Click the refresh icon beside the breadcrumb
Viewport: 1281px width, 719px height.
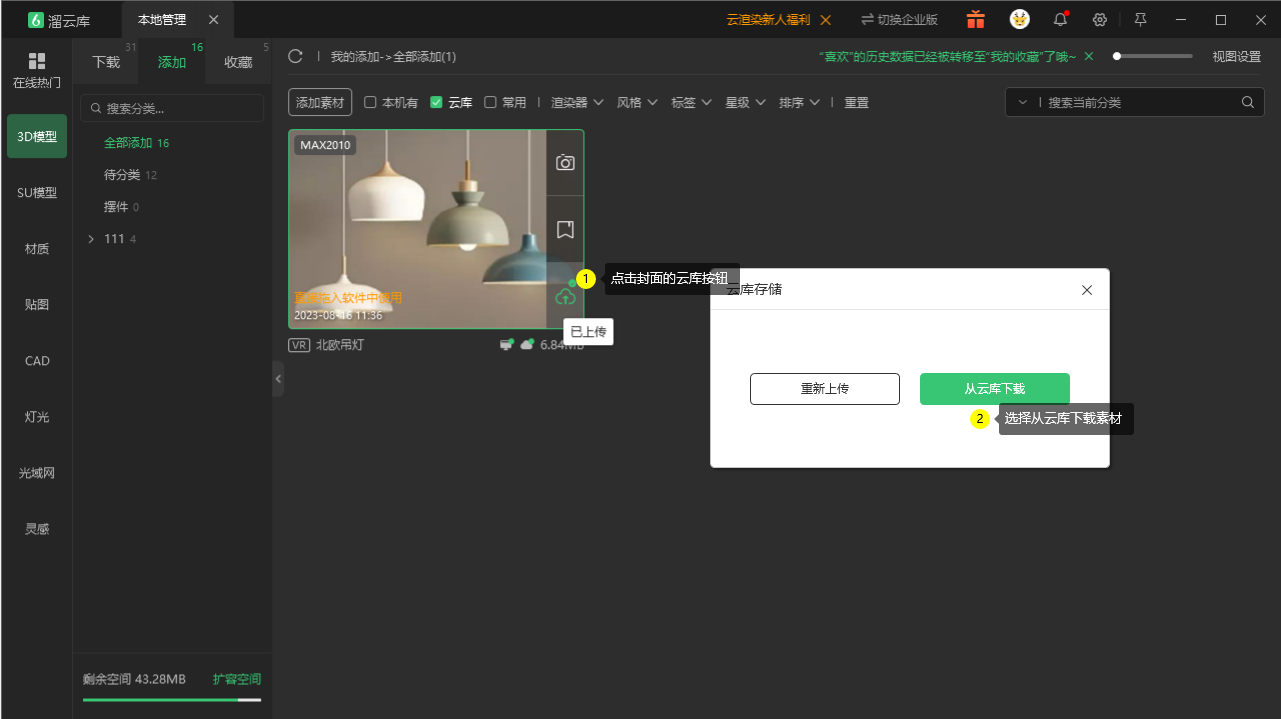[x=295, y=57]
